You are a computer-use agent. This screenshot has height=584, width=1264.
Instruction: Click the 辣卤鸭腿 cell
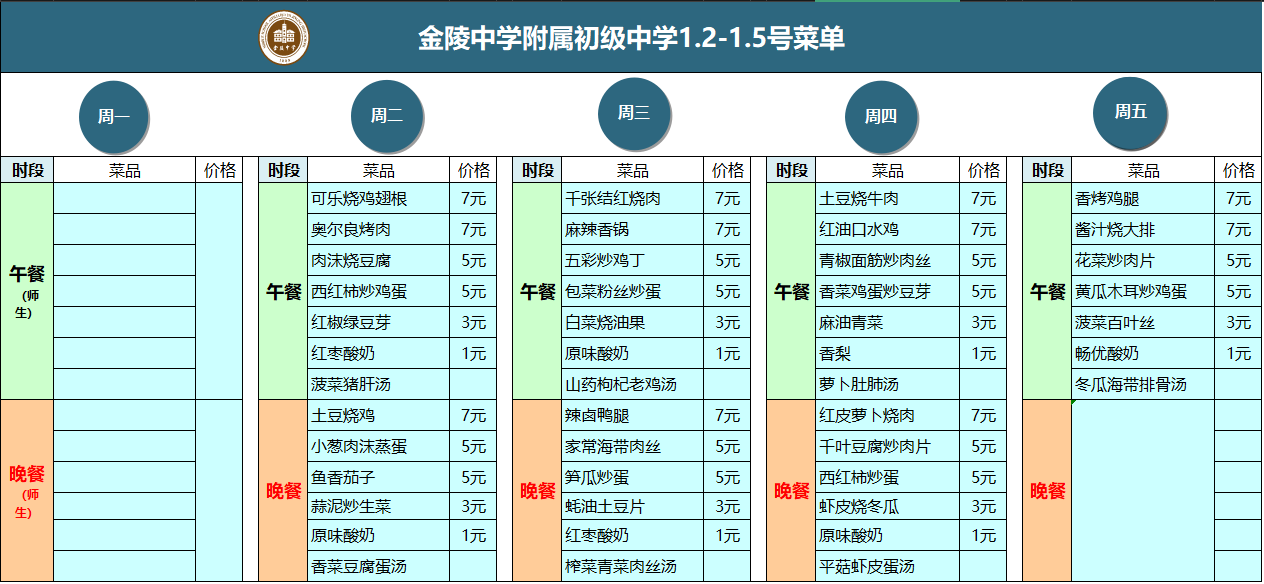633,415
